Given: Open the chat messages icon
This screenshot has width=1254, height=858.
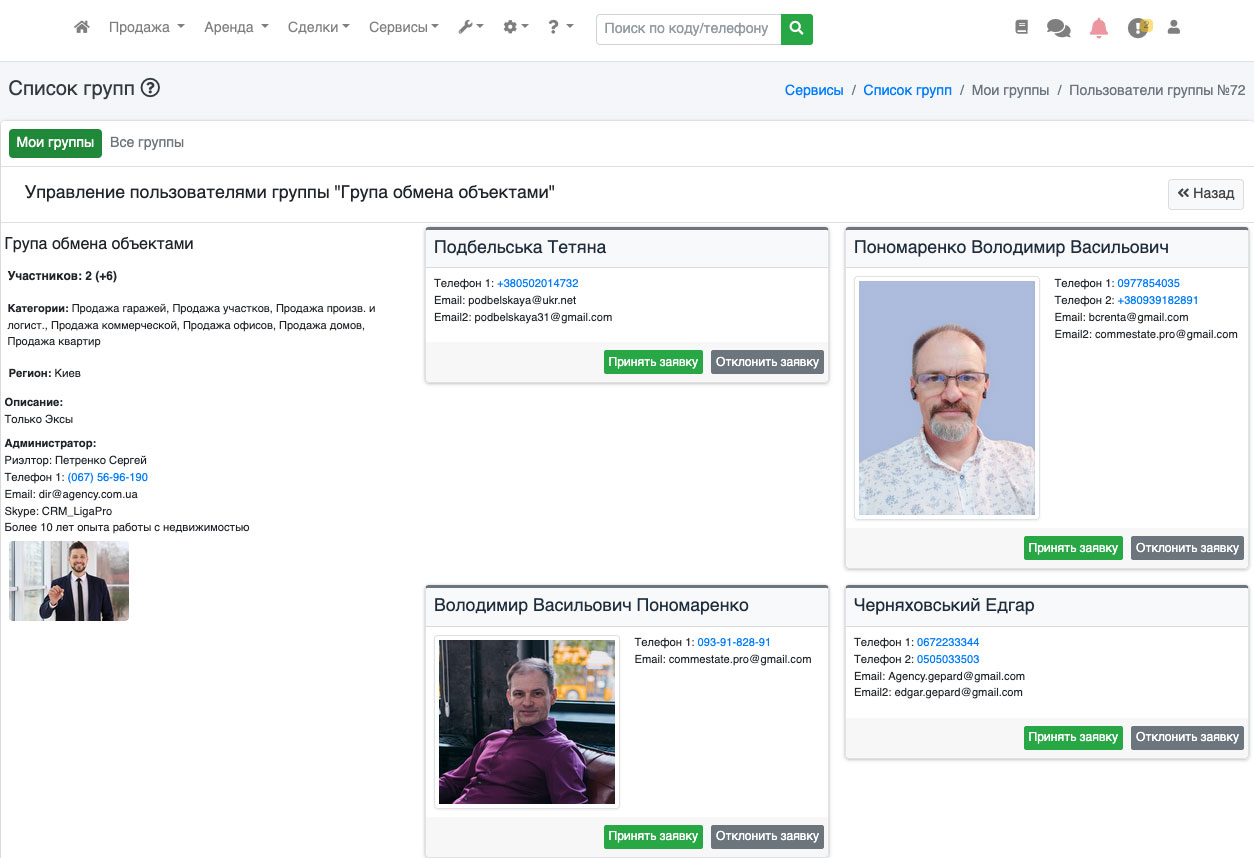Looking at the screenshot, I should click(x=1058, y=28).
